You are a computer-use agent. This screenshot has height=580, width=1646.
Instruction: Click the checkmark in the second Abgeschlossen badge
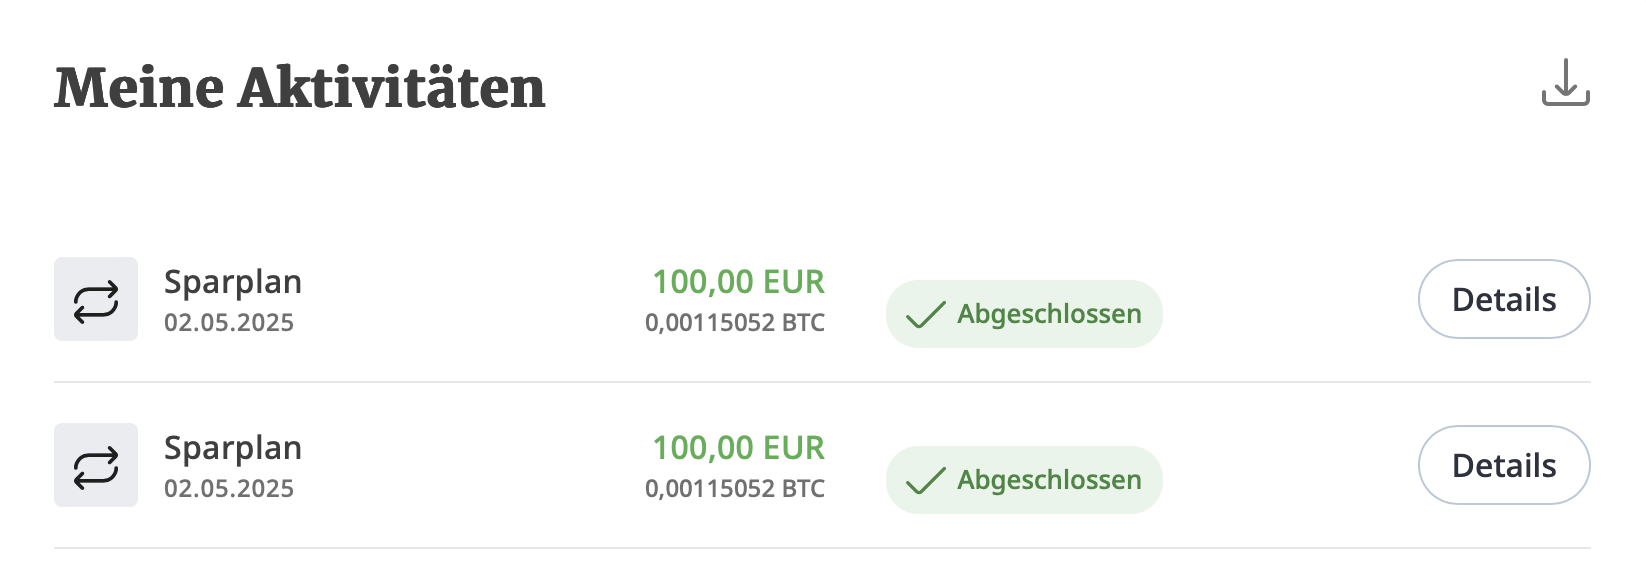[x=925, y=481]
